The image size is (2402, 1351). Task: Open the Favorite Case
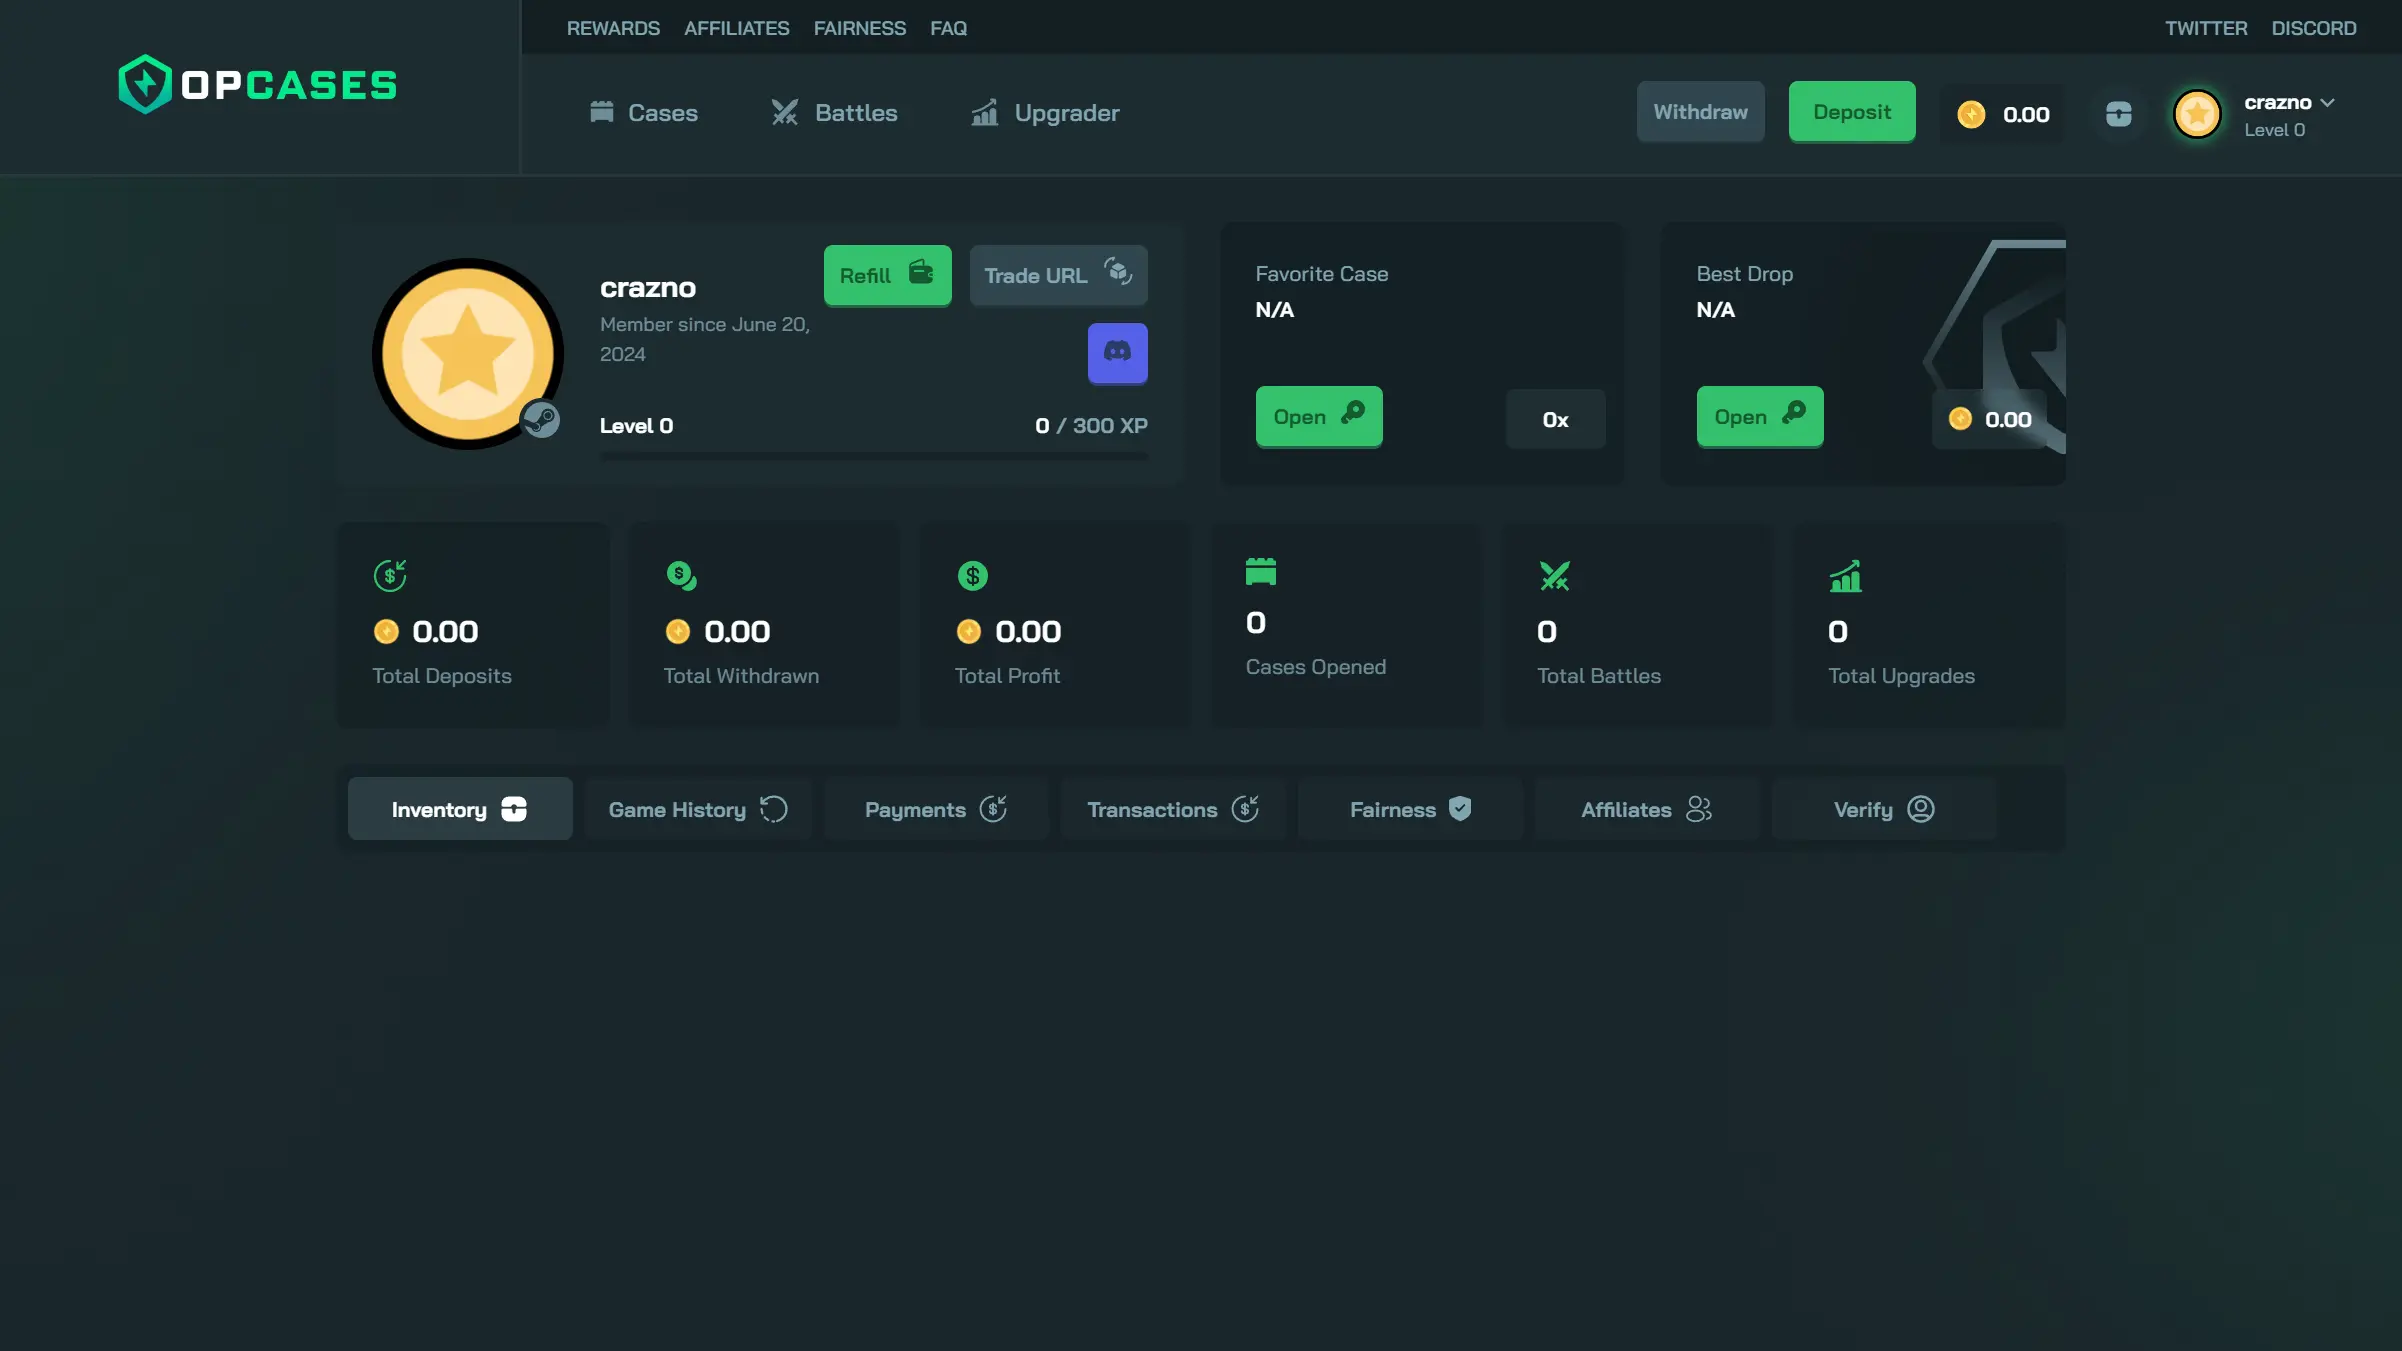1318,416
